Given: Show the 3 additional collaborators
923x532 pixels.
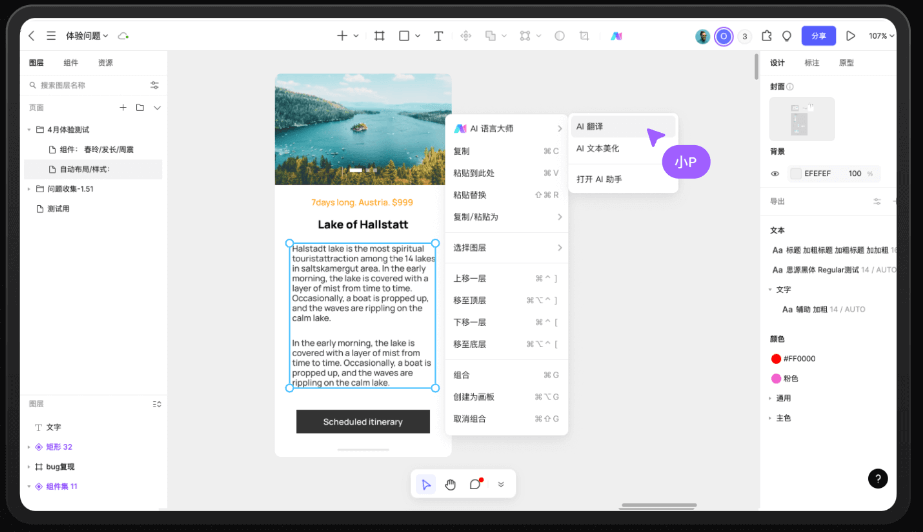Looking at the screenshot, I should 745,36.
